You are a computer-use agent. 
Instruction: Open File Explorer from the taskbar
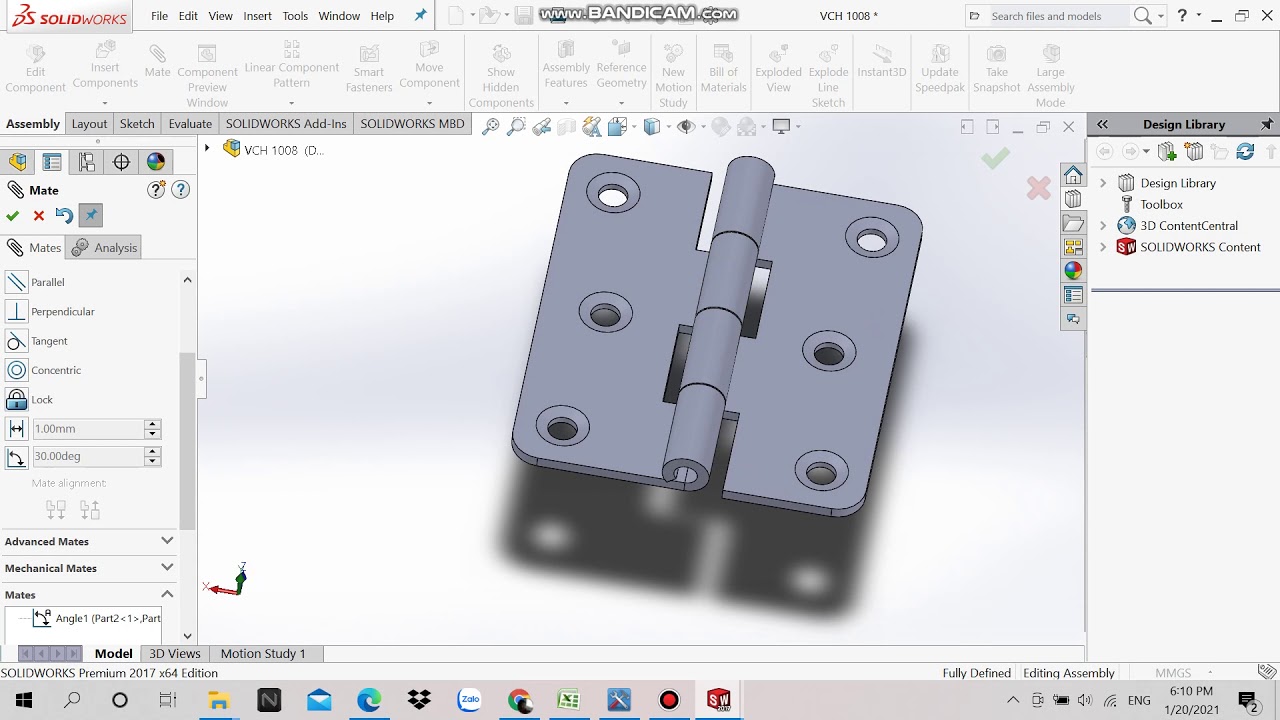pos(219,700)
